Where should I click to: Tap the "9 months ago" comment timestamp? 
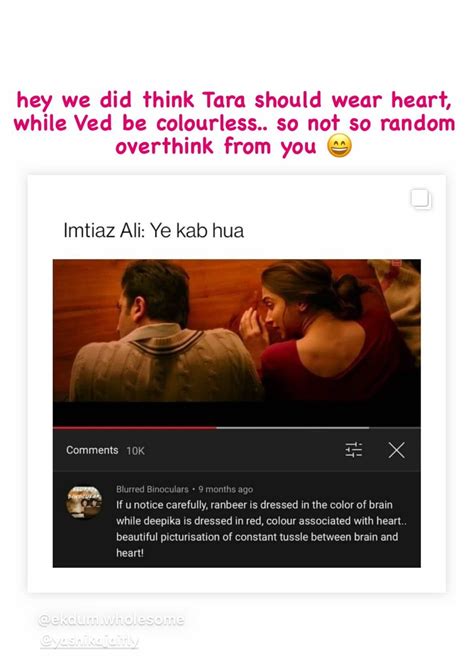pos(225,489)
